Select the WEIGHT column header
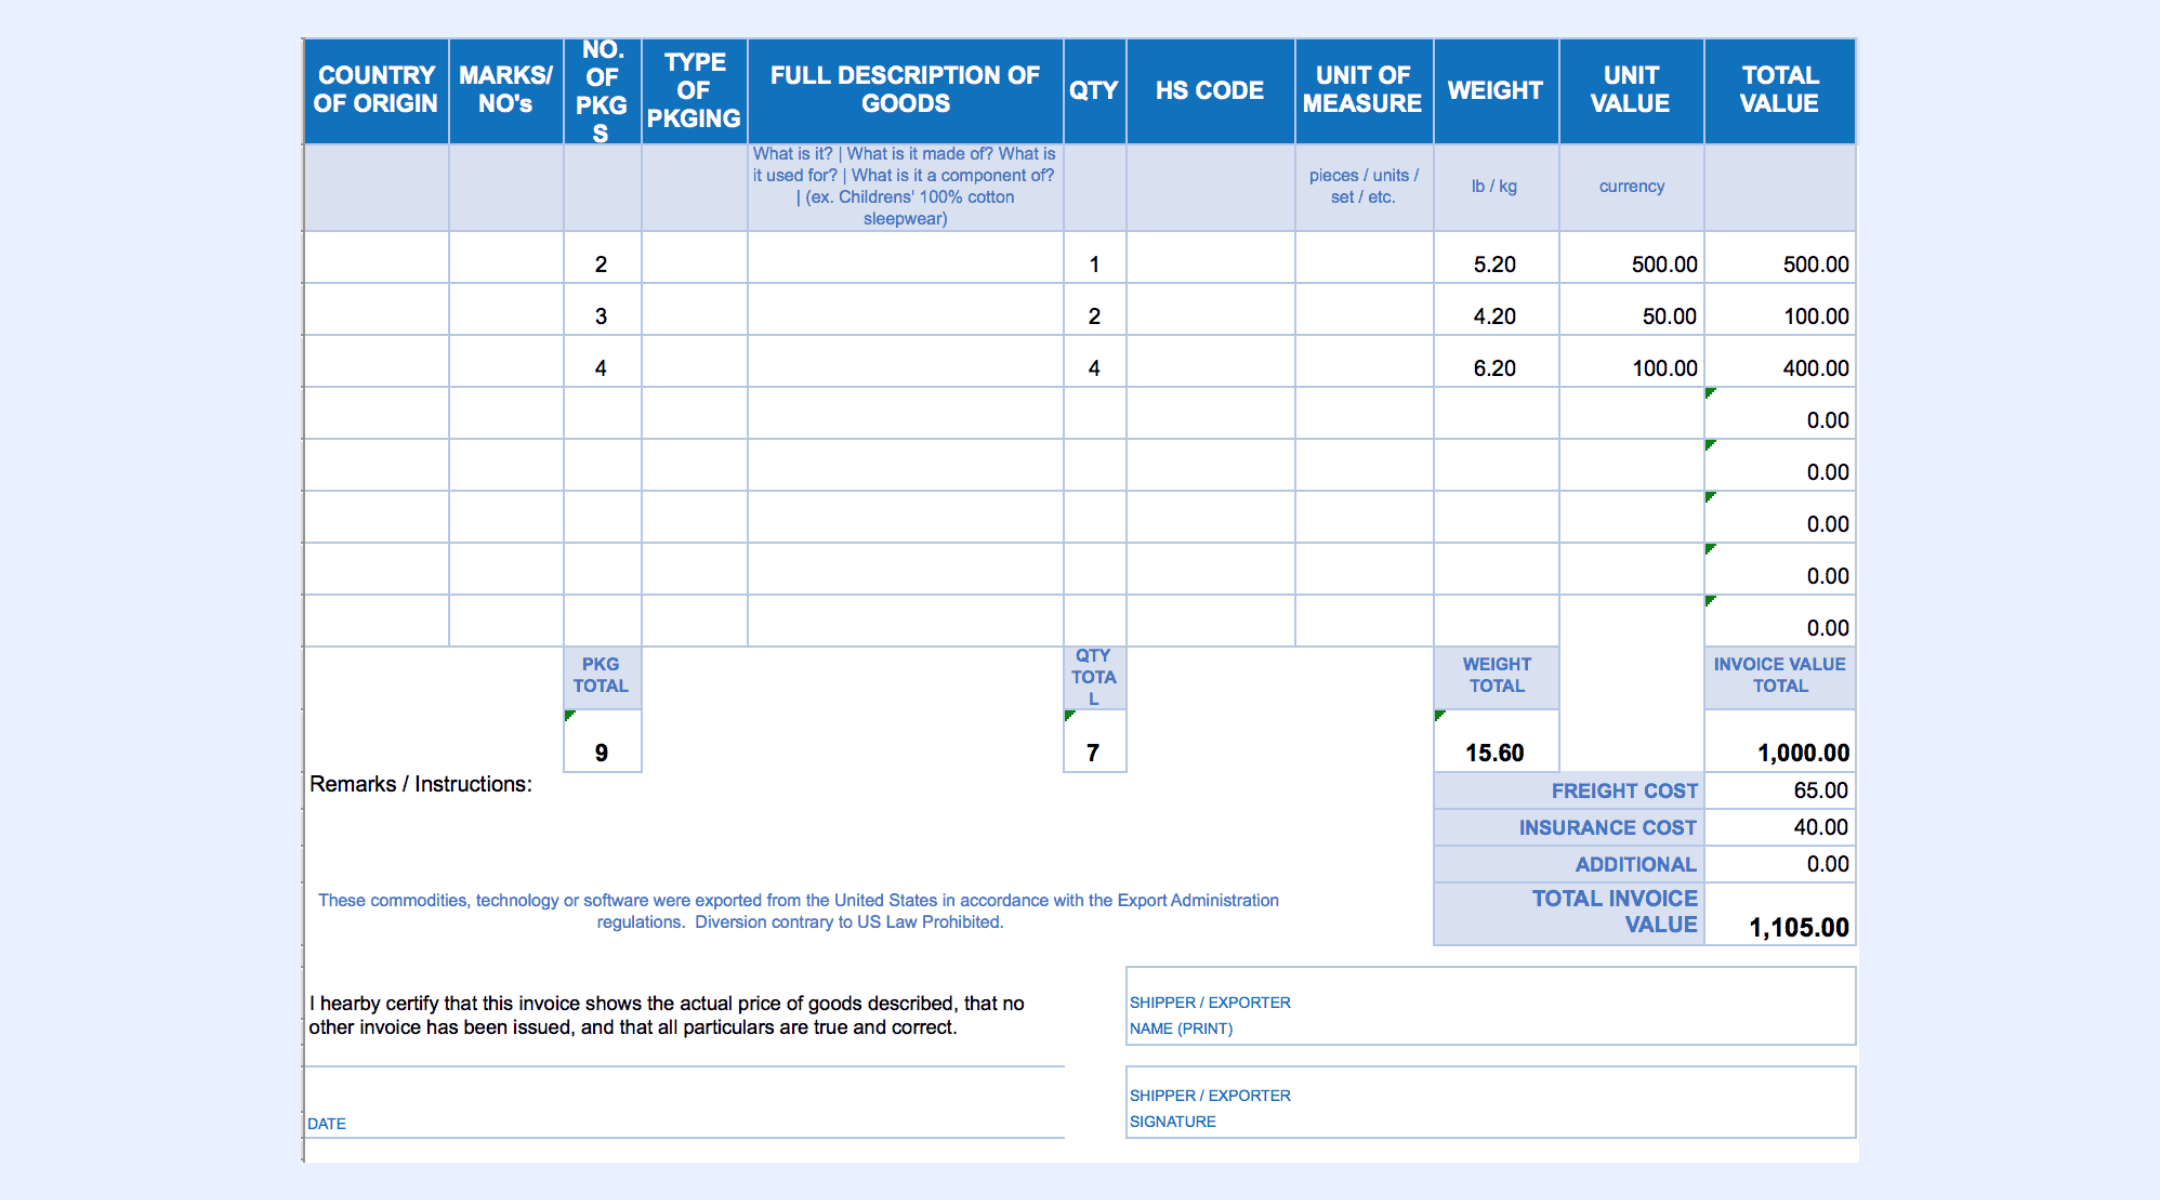The height and width of the screenshot is (1200, 2160). [1496, 90]
